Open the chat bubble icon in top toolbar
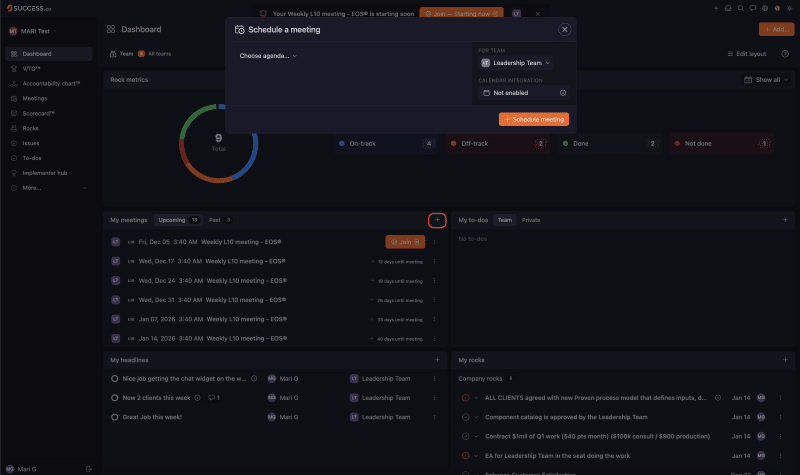Image resolution: width=800 pixels, height=475 pixels. pos(753,8)
